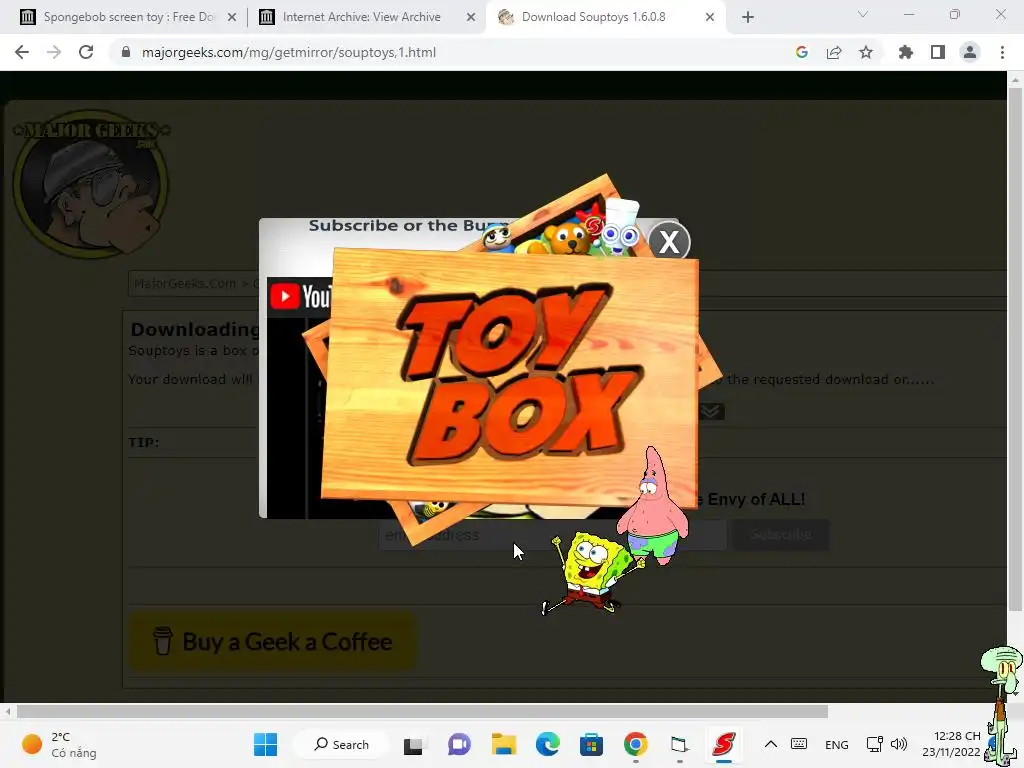Image resolution: width=1024 pixels, height=768 pixels.
Task: Switch to Chrome on the taskbar
Action: point(635,744)
